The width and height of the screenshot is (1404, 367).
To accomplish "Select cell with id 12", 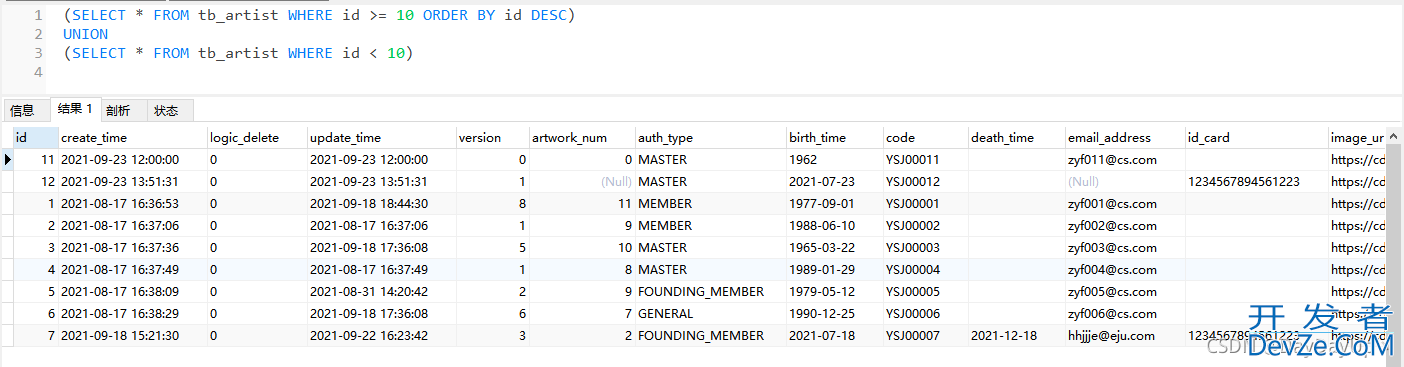I will pyautogui.click(x=35, y=182).
